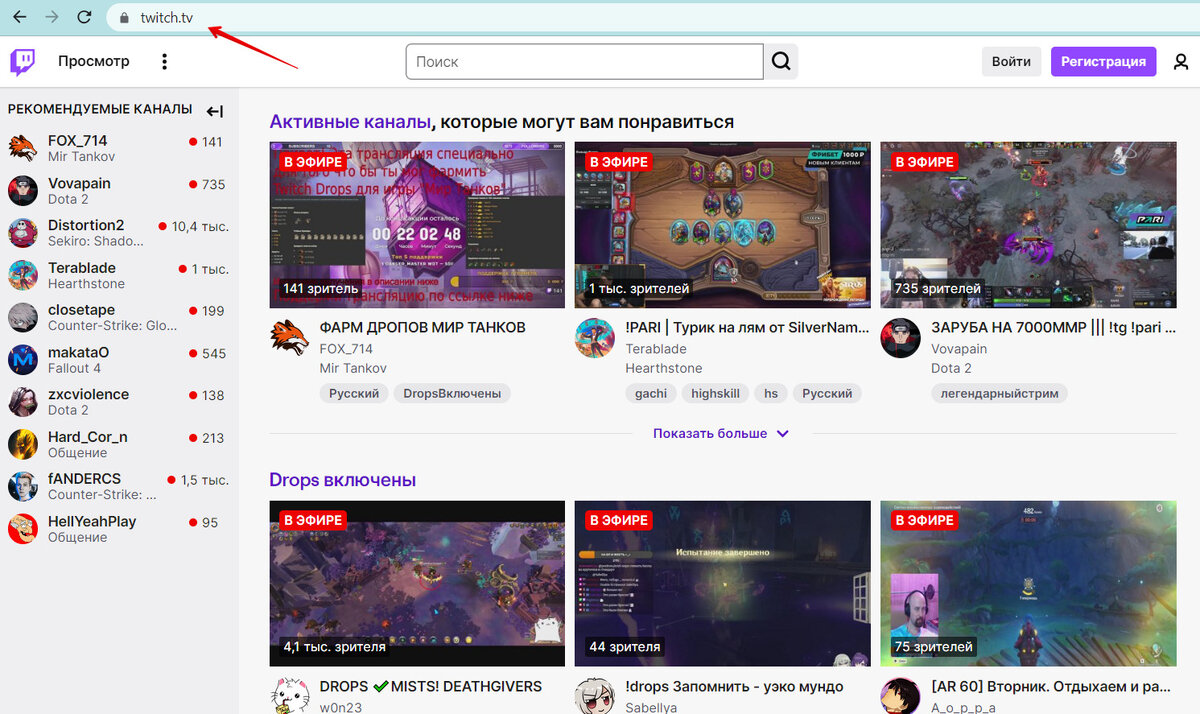Click FOX_714 fox avatar under stream card

(289, 338)
